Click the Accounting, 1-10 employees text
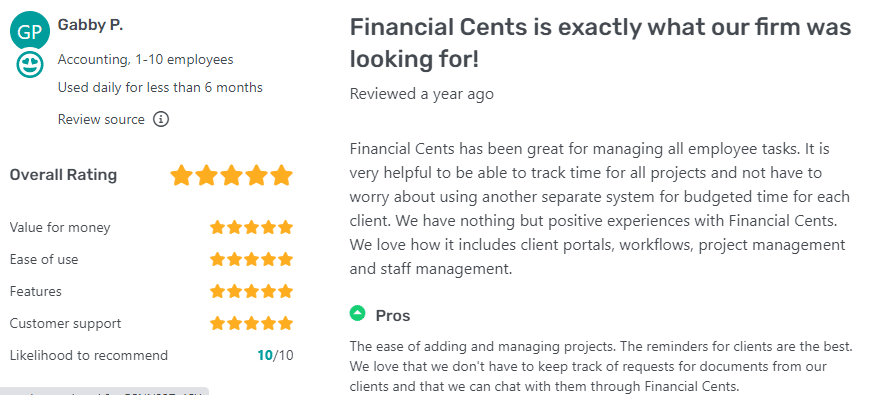The width and height of the screenshot is (882, 395). coord(146,59)
